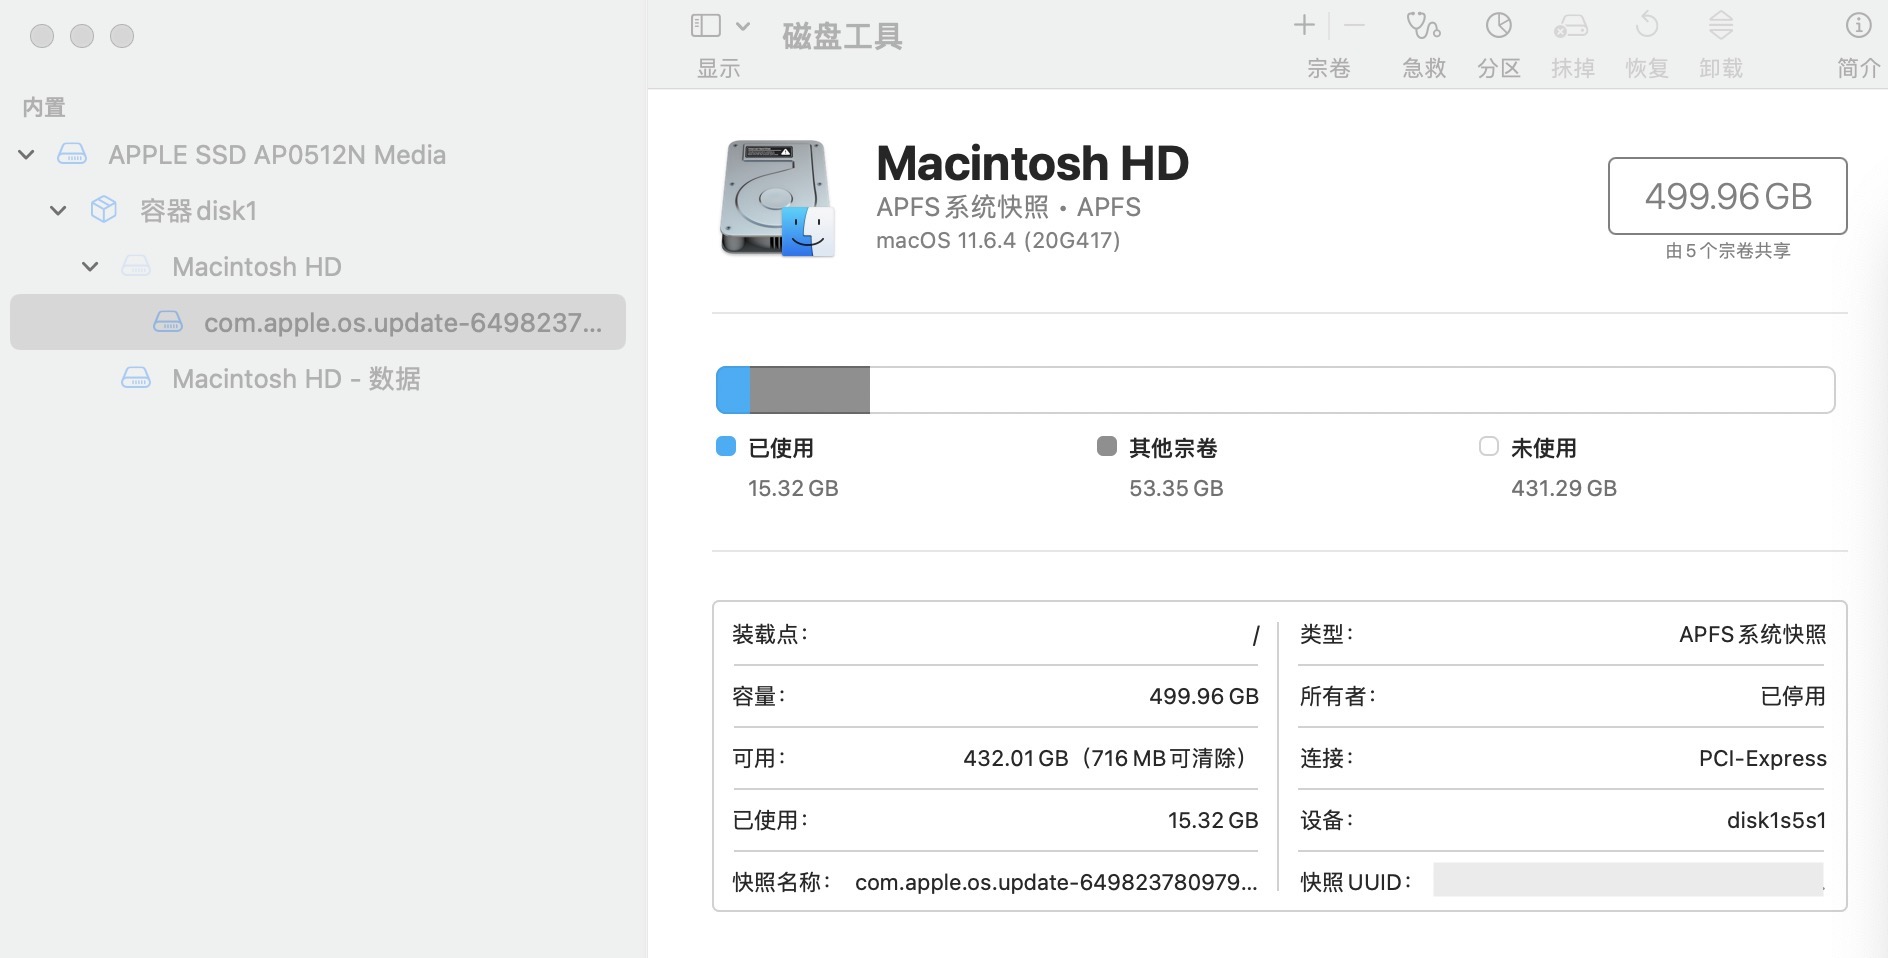Image resolution: width=1888 pixels, height=958 pixels.
Task: Click the Erase (抹掉) toolbar icon
Action: coord(1571,26)
